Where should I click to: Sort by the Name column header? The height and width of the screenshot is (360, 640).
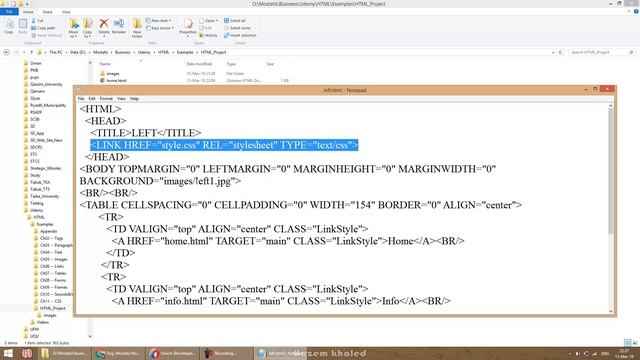tap(105, 64)
